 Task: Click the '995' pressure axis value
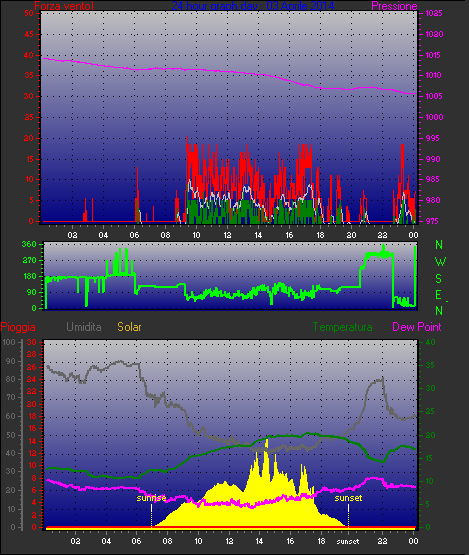click(x=433, y=138)
